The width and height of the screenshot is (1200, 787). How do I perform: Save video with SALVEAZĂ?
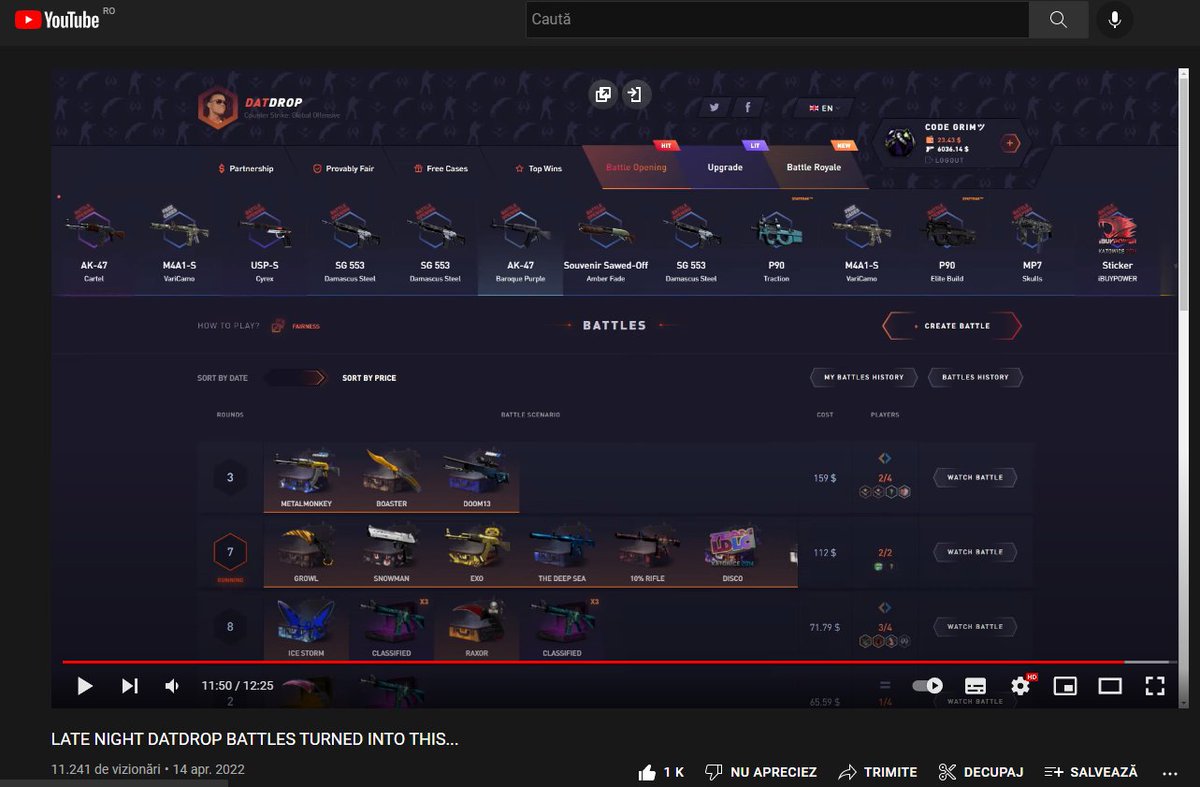[1091, 772]
